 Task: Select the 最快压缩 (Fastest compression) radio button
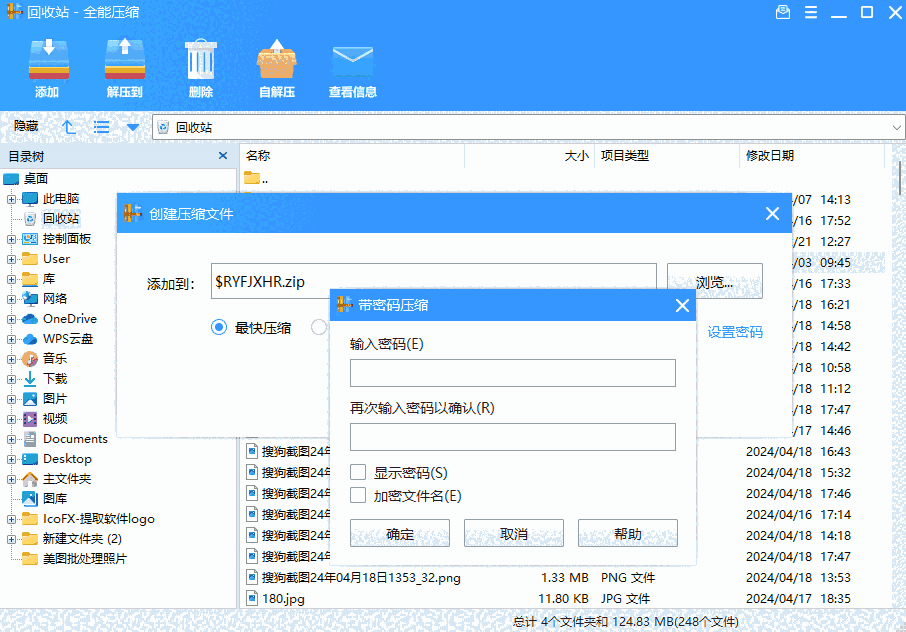point(218,327)
